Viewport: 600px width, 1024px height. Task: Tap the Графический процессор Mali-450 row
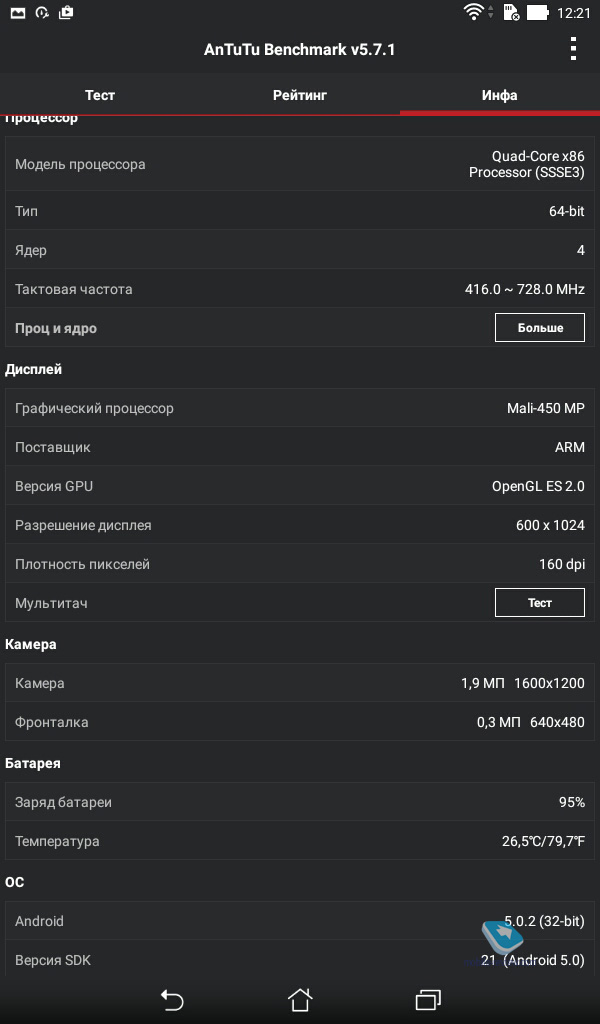click(300, 408)
